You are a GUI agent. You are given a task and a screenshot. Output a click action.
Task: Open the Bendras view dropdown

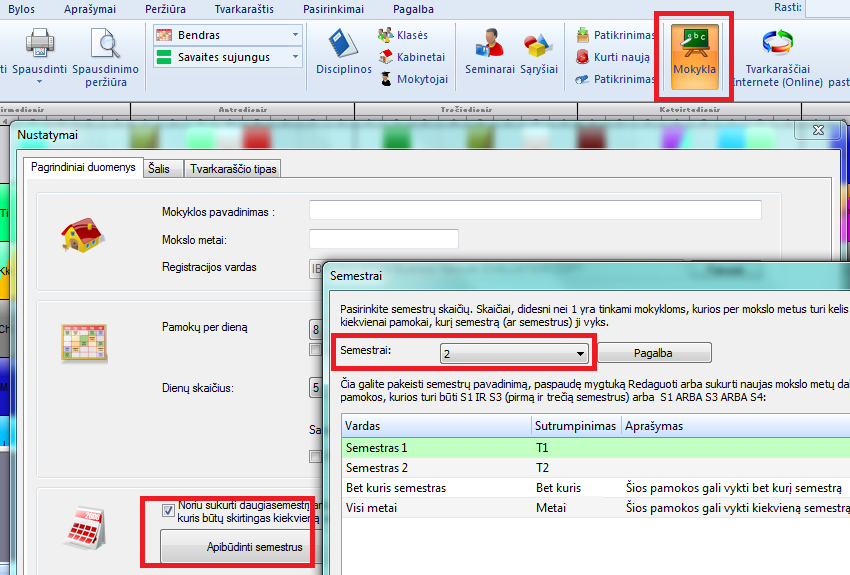295,35
